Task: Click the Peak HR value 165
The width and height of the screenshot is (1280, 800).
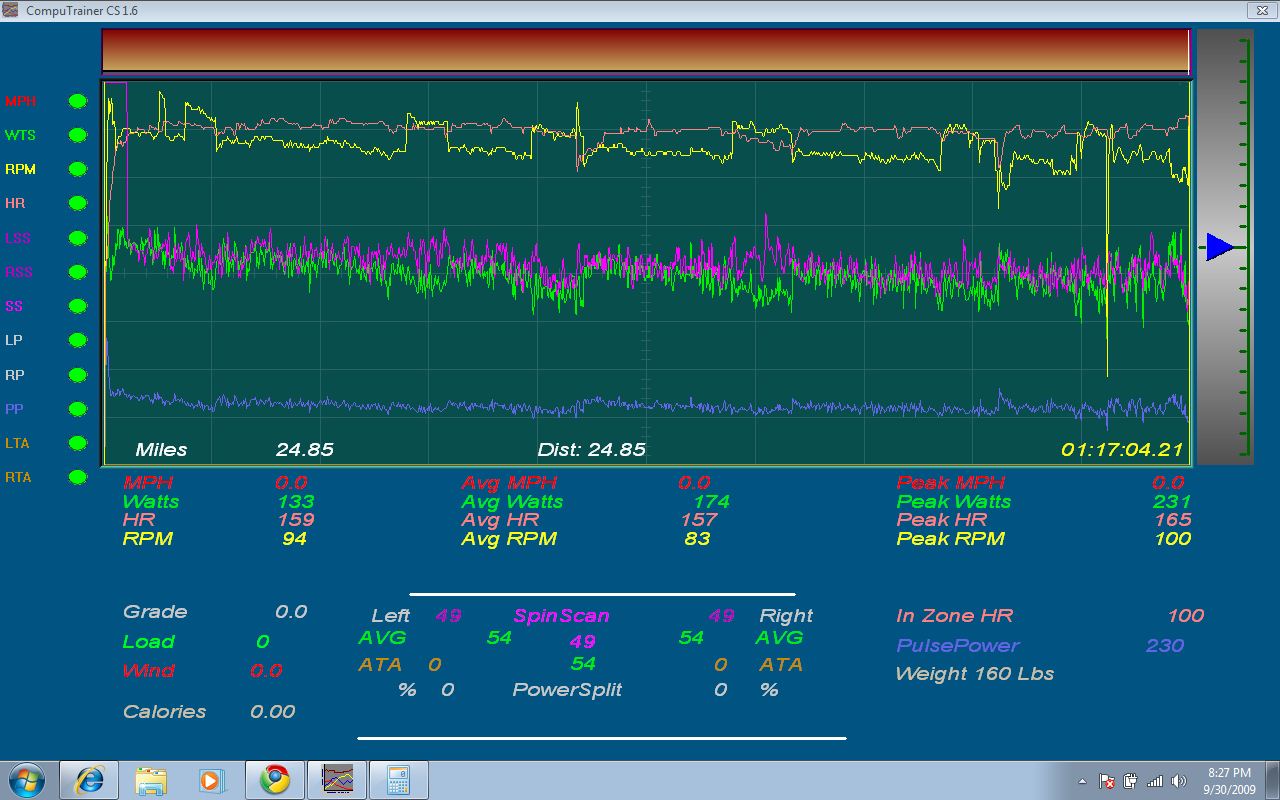Action: (1172, 520)
